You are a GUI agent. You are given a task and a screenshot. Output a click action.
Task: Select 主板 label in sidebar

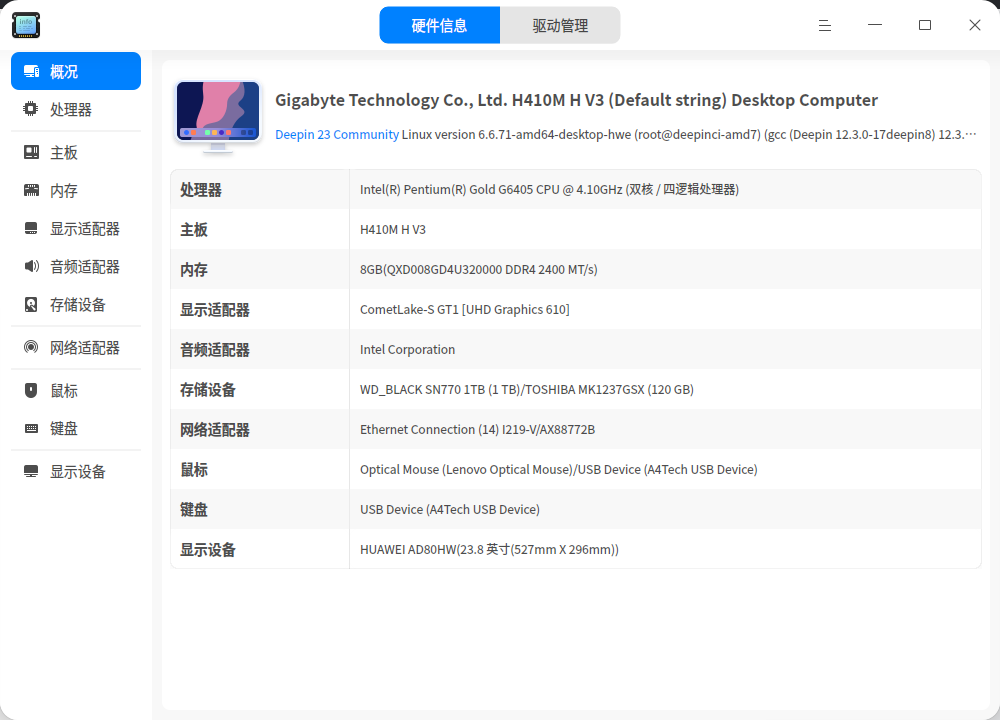click(64, 153)
